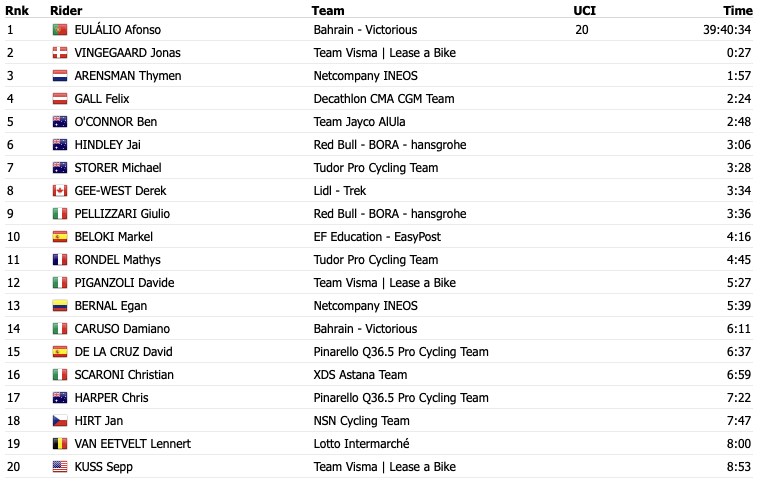Sort by the UCI column header

[x=584, y=11]
